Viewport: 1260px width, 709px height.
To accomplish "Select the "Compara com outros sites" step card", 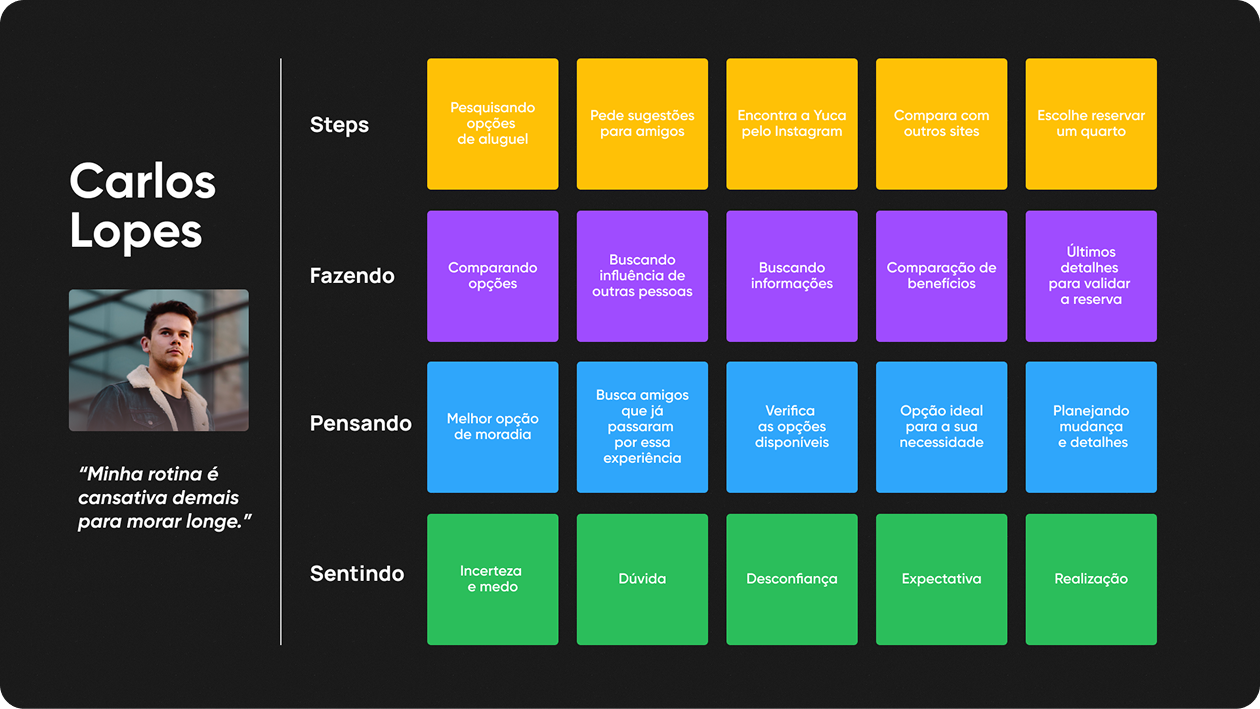I will (x=941, y=124).
